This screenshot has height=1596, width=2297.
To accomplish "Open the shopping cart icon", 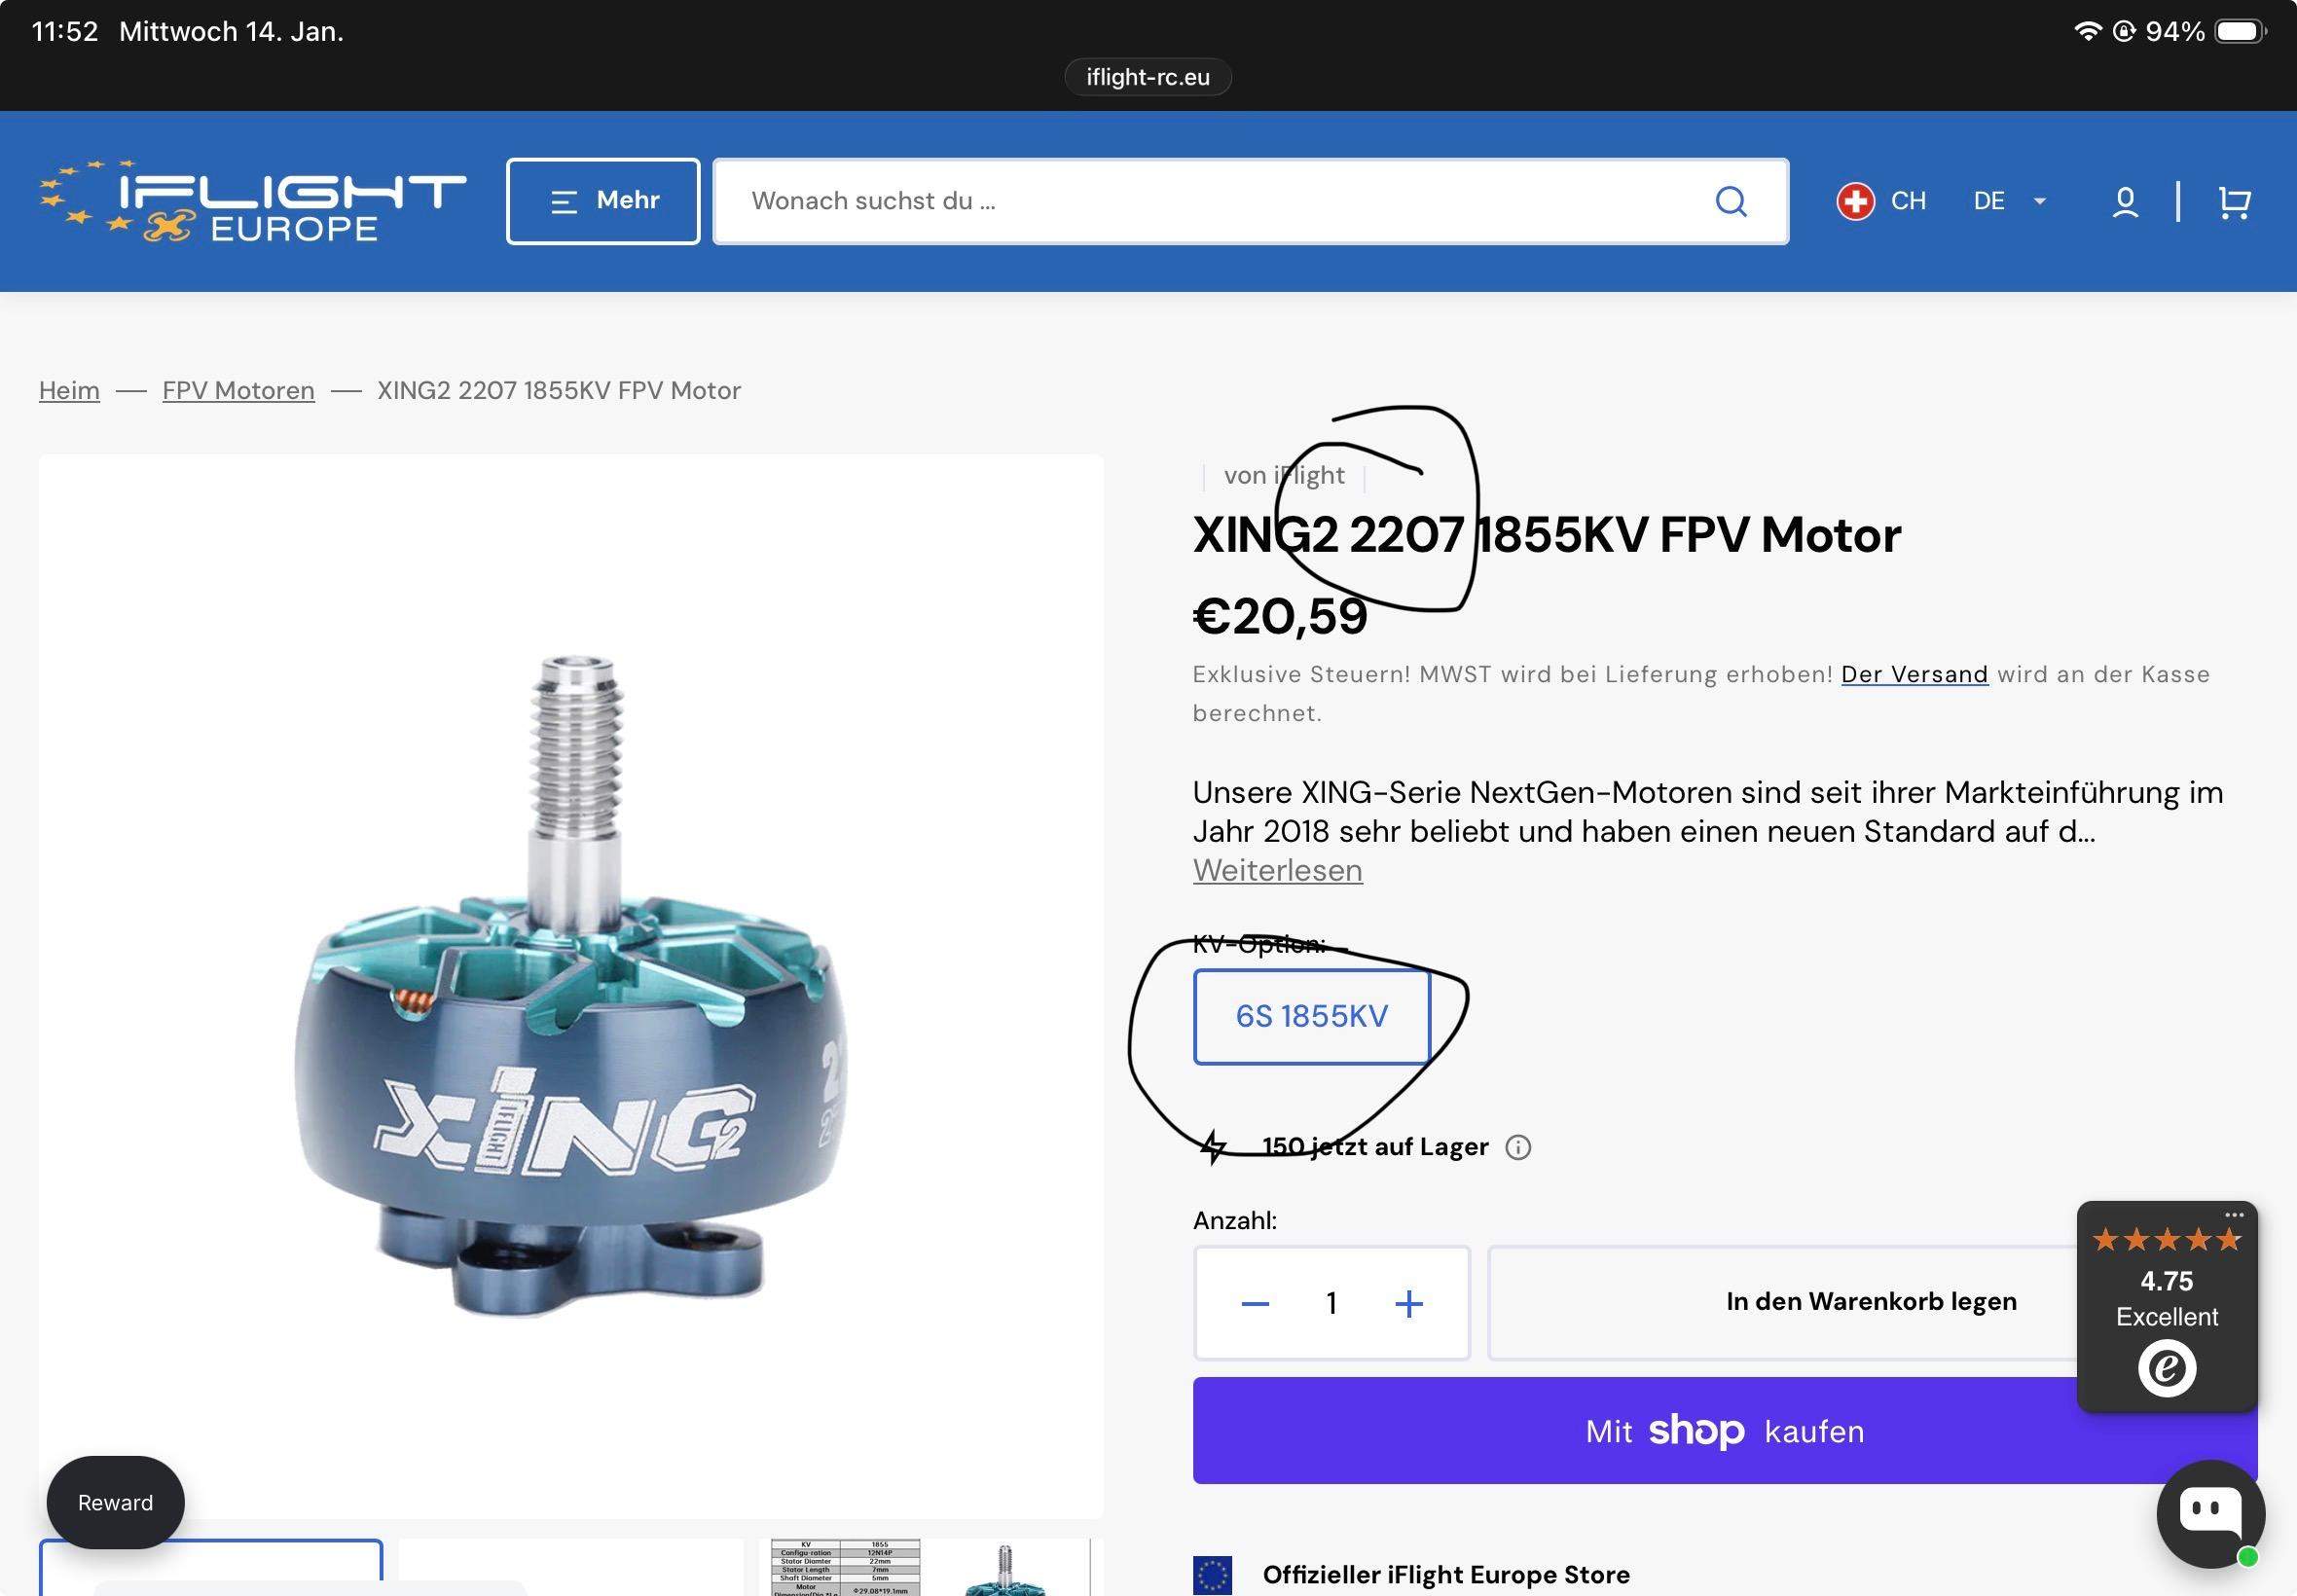I will pos(2234,202).
